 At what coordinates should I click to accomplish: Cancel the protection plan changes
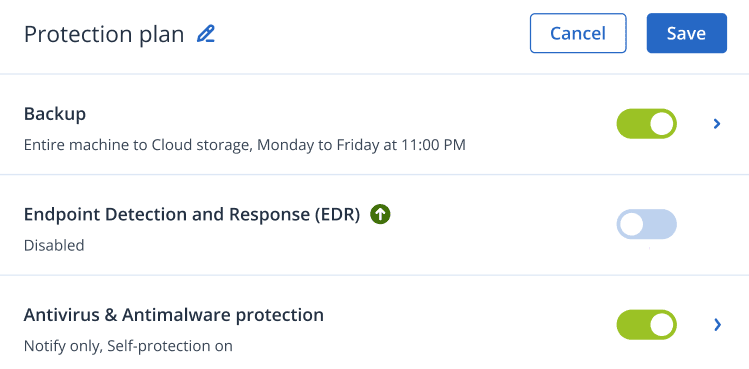click(578, 33)
